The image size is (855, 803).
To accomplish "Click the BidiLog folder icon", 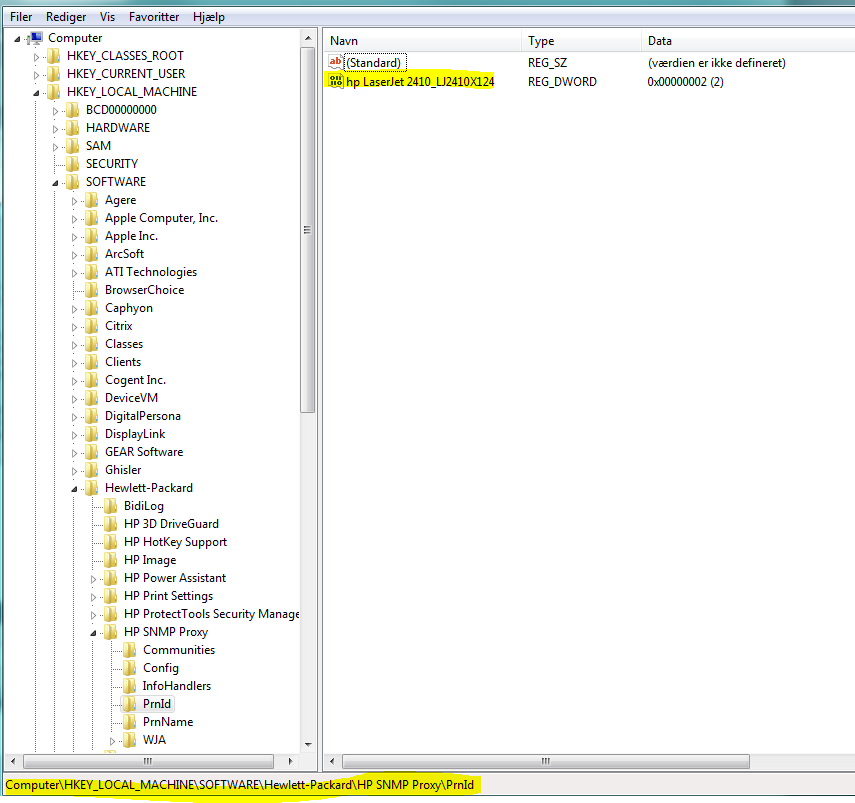I will coord(111,505).
